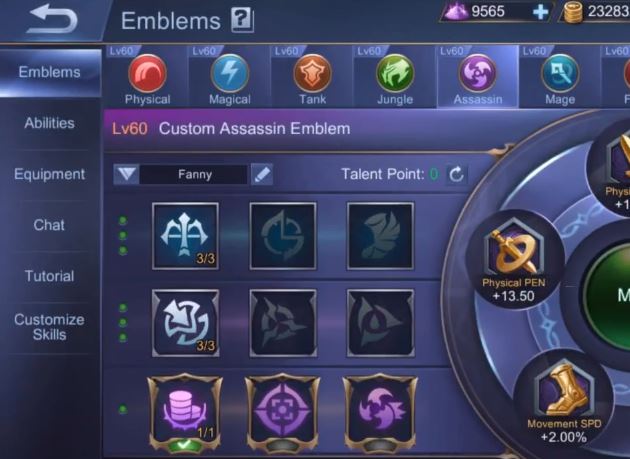Toggle the trident talent at 3/3
The image size is (630, 459).
186,236
